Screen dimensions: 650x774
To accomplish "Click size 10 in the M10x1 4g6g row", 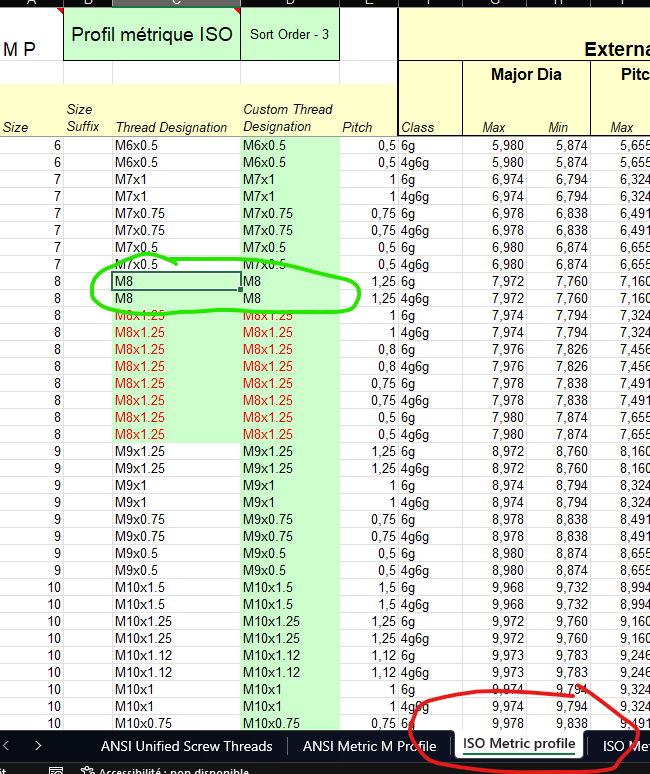I will pos(32,706).
